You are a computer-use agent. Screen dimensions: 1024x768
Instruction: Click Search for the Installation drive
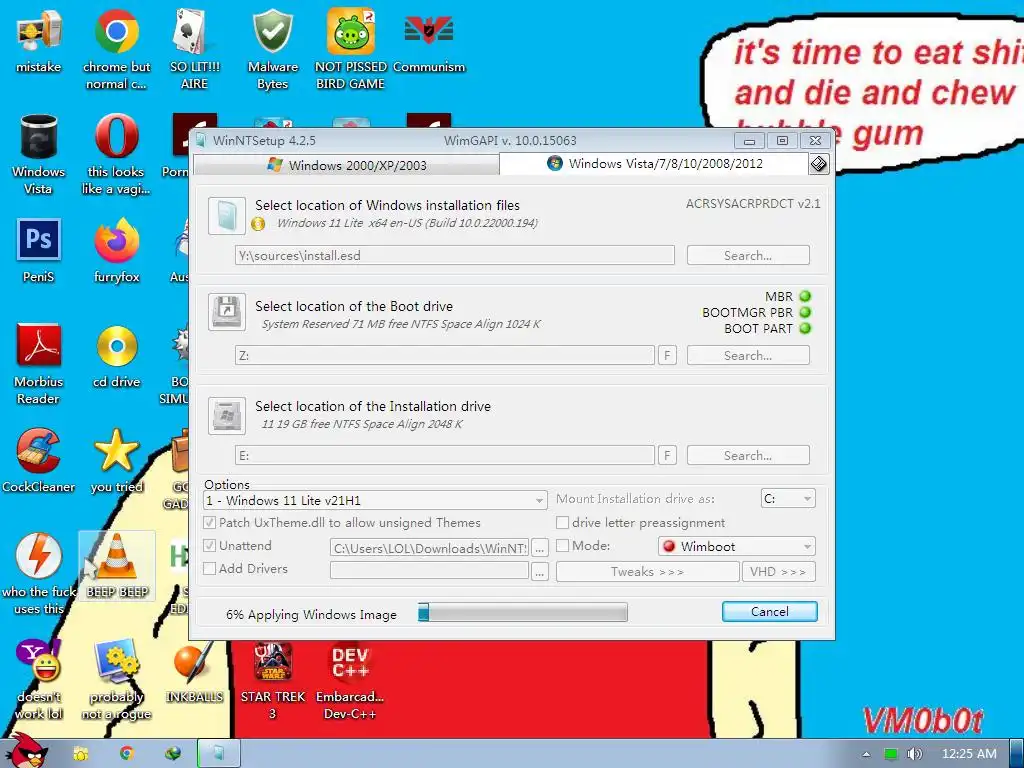click(x=748, y=455)
